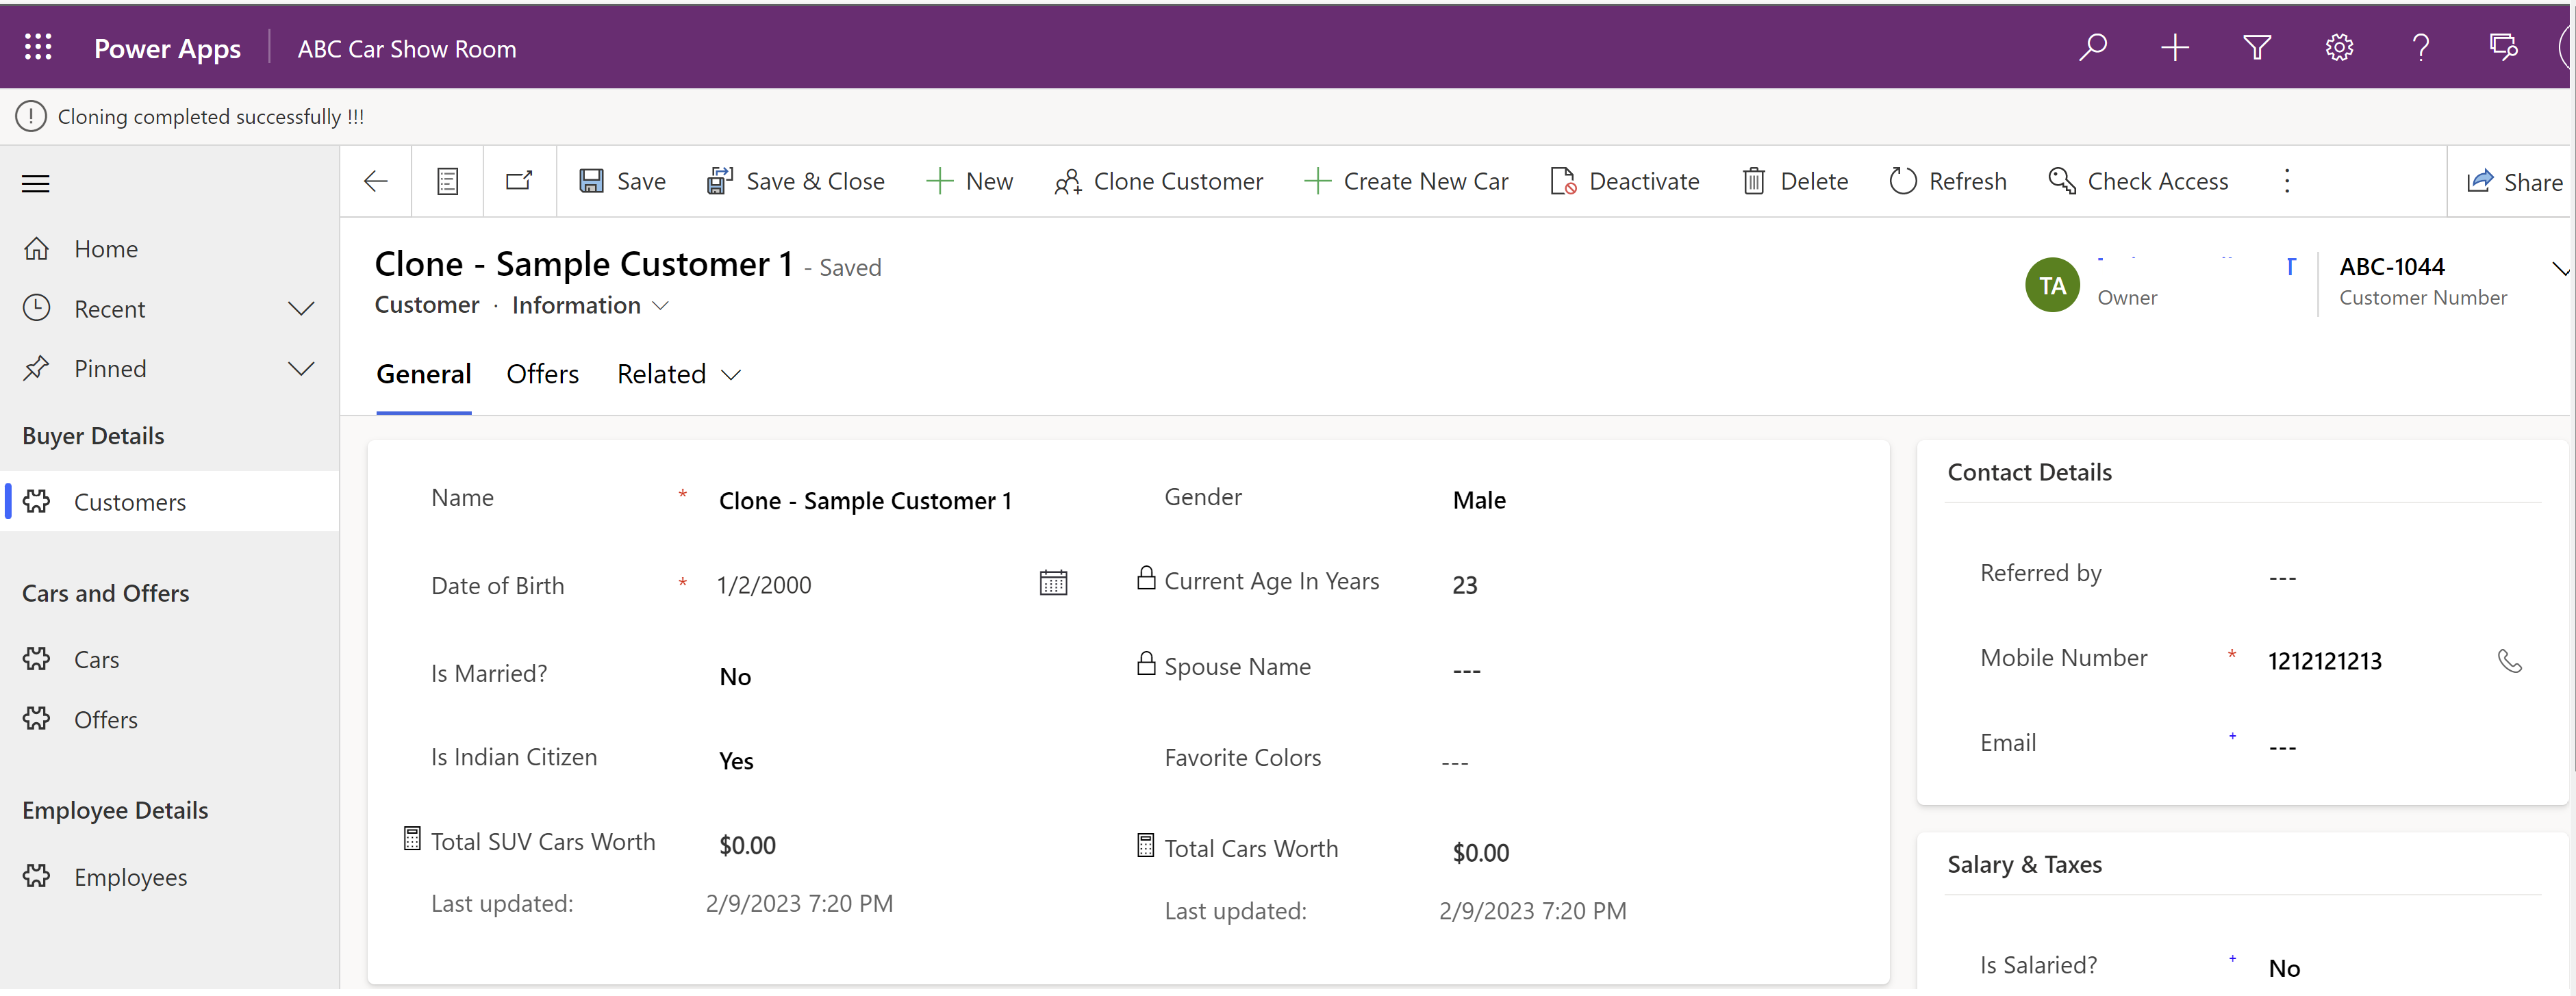2576x996 pixels.
Task: Click the Create New Car button
Action: coord(1405,181)
